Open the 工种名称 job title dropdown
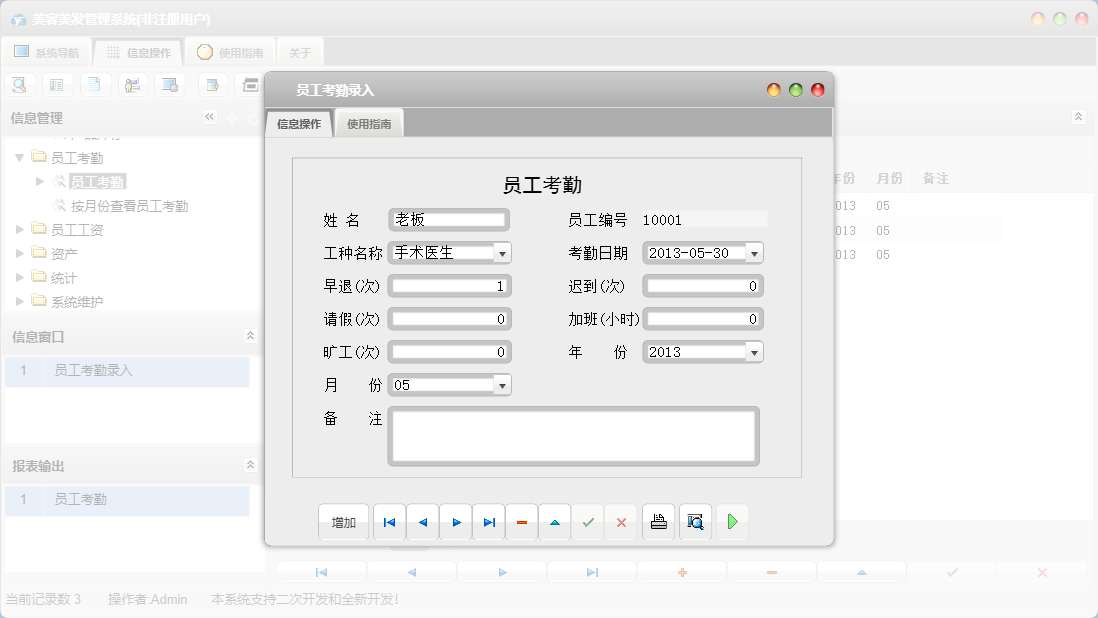1098x618 pixels. [x=504, y=253]
